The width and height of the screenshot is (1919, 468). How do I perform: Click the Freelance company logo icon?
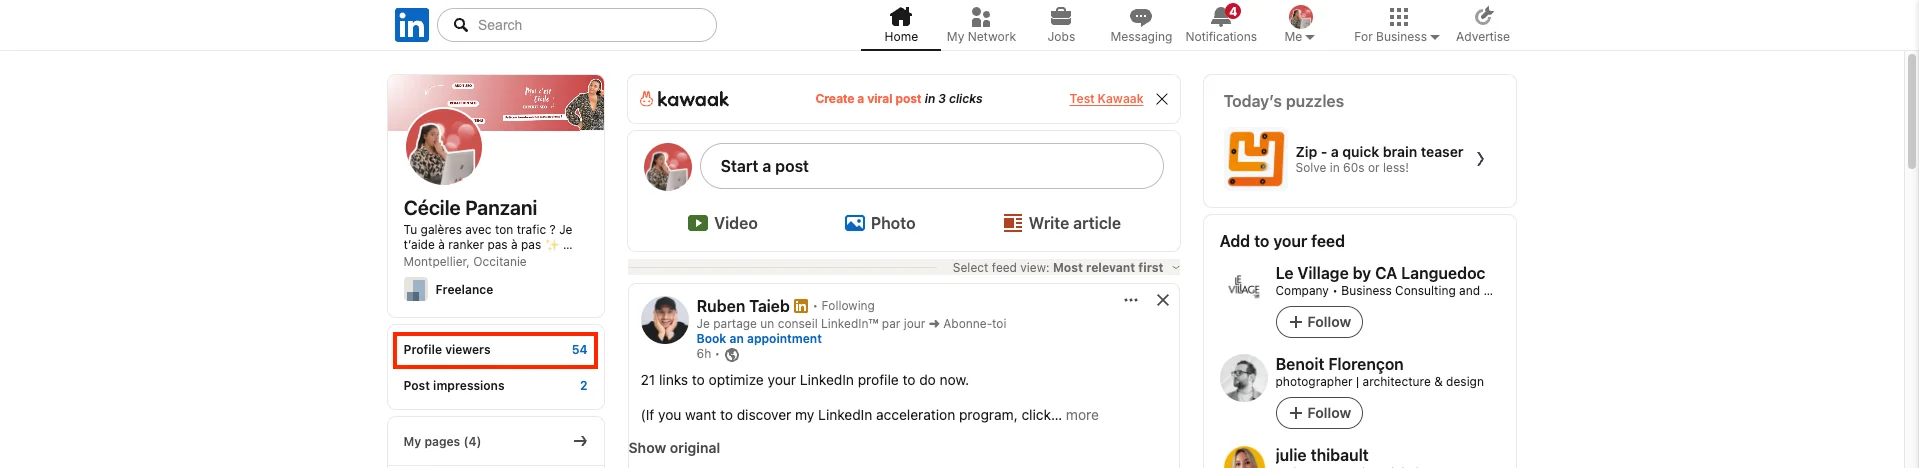pyautogui.click(x=415, y=290)
